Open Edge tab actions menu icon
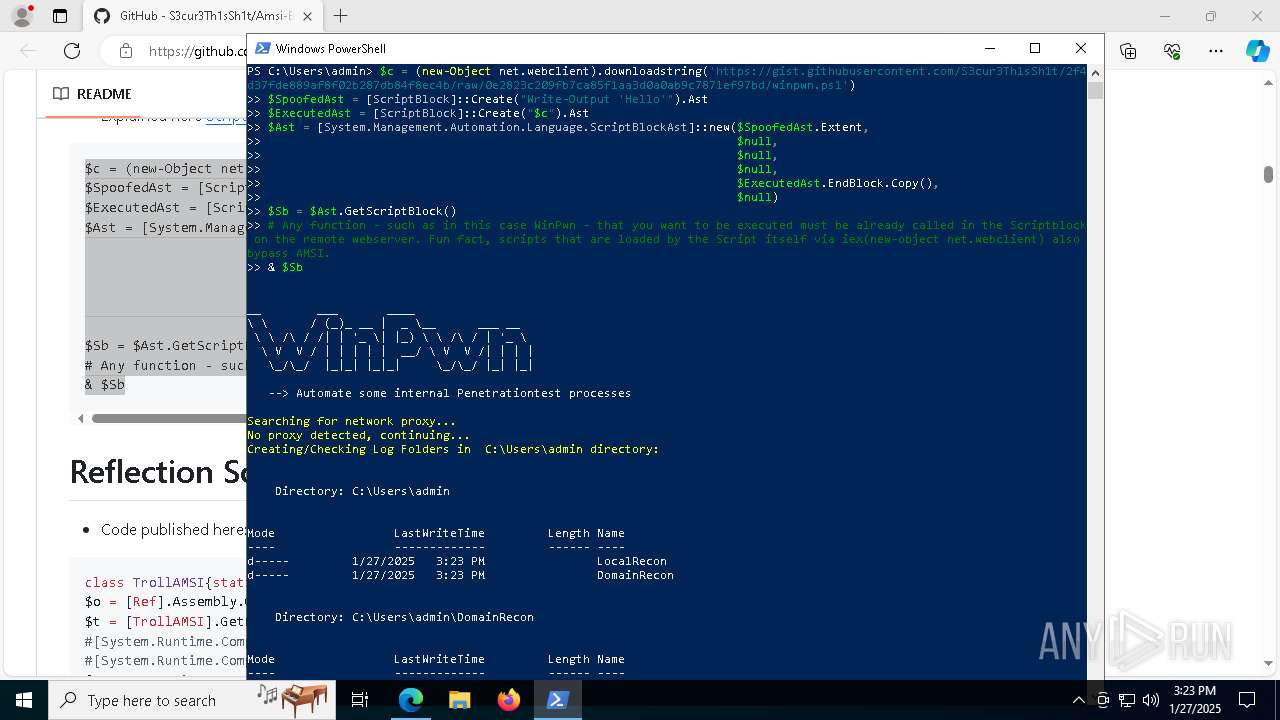 click(60, 16)
